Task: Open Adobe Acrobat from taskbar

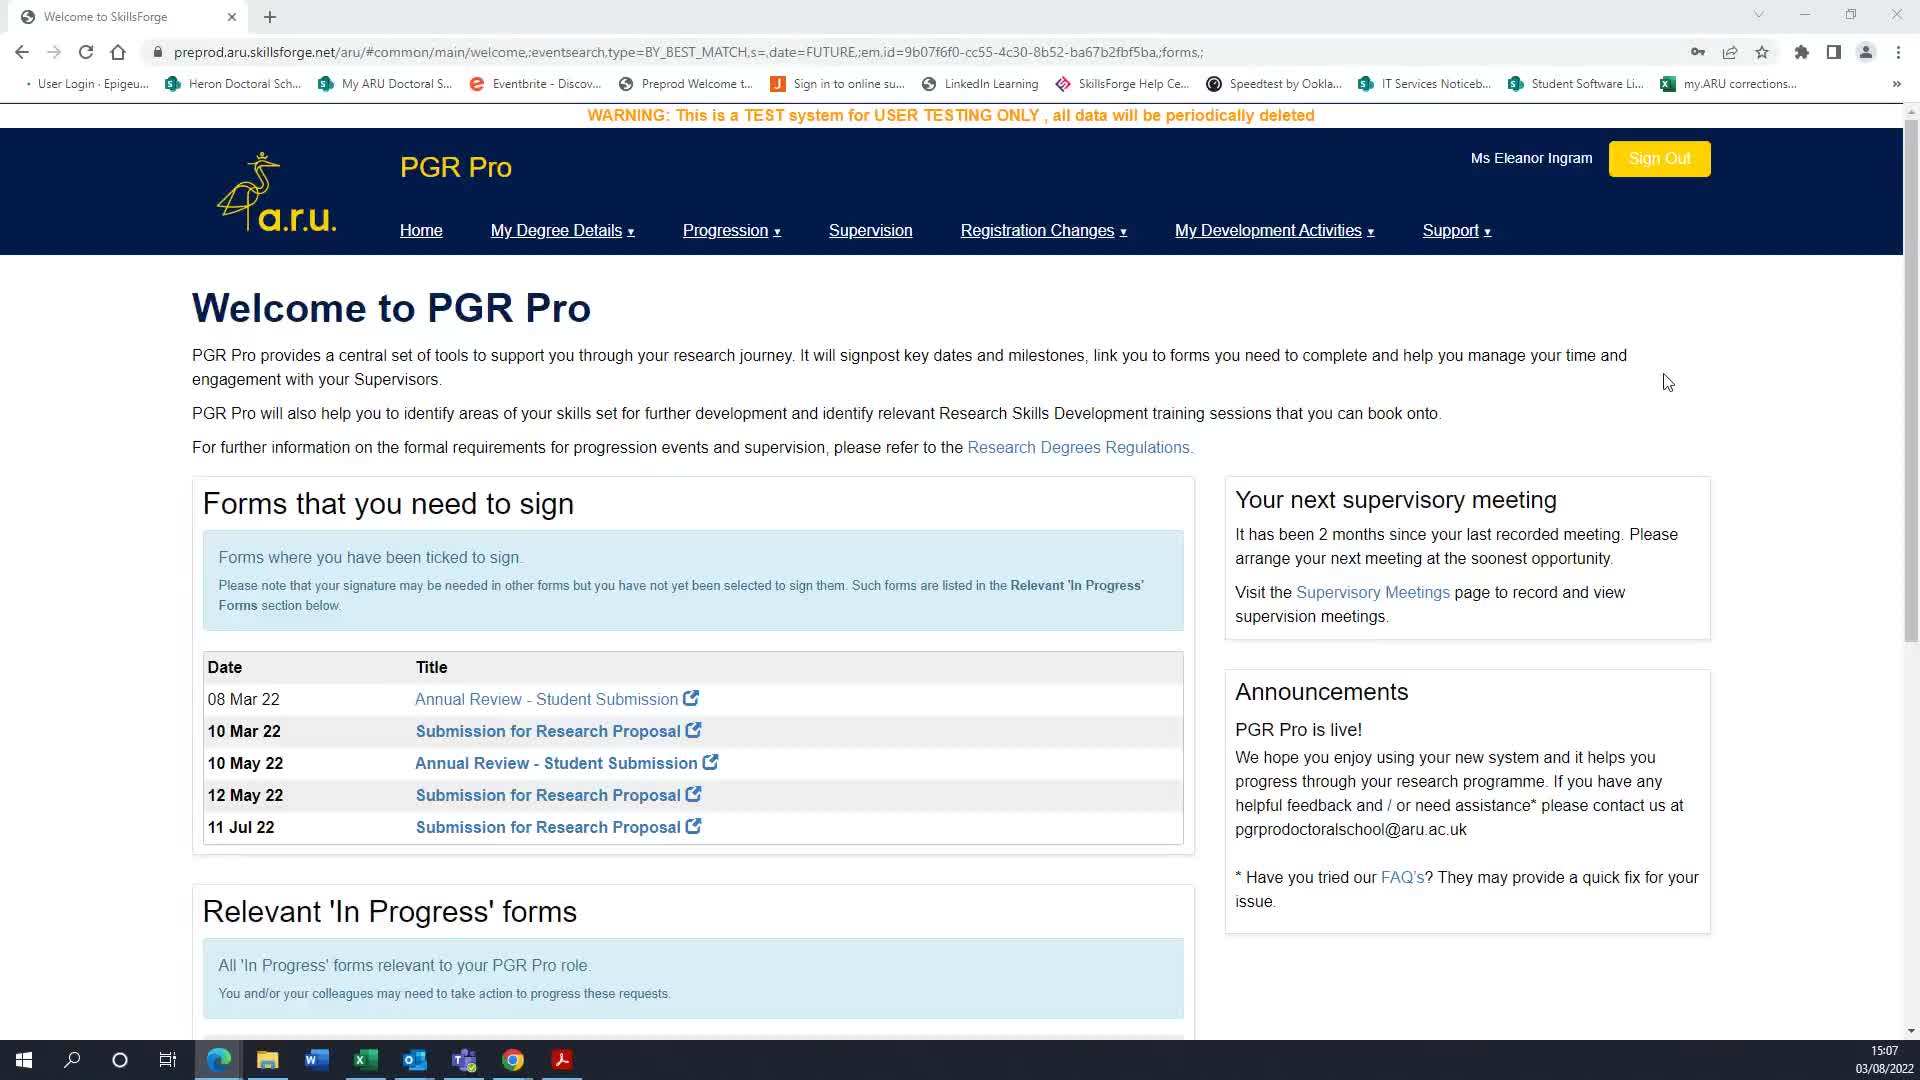Action: tap(562, 1060)
